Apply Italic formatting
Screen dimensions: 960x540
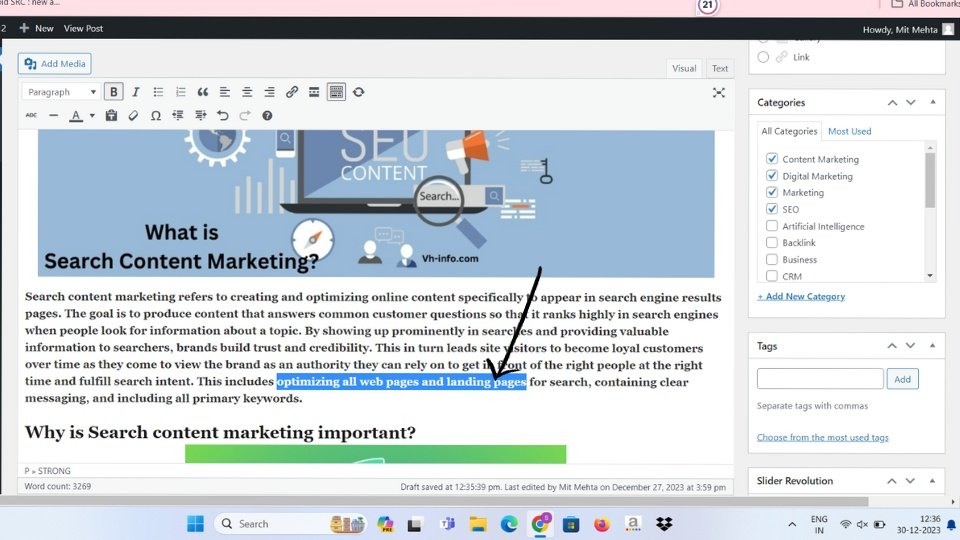click(135, 92)
